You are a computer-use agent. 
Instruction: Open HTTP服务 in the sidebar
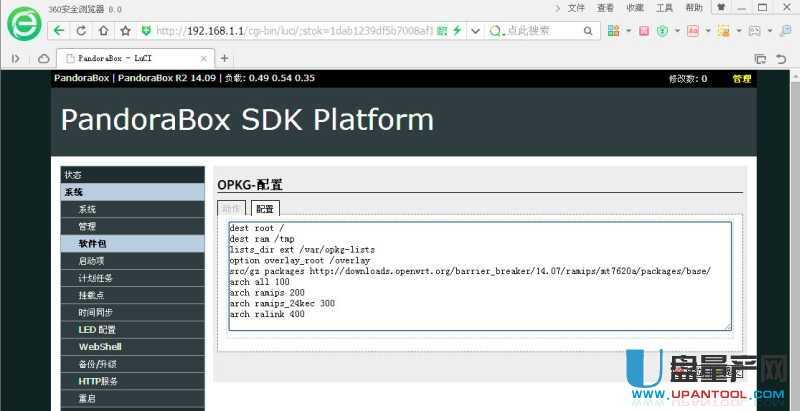(x=133, y=381)
